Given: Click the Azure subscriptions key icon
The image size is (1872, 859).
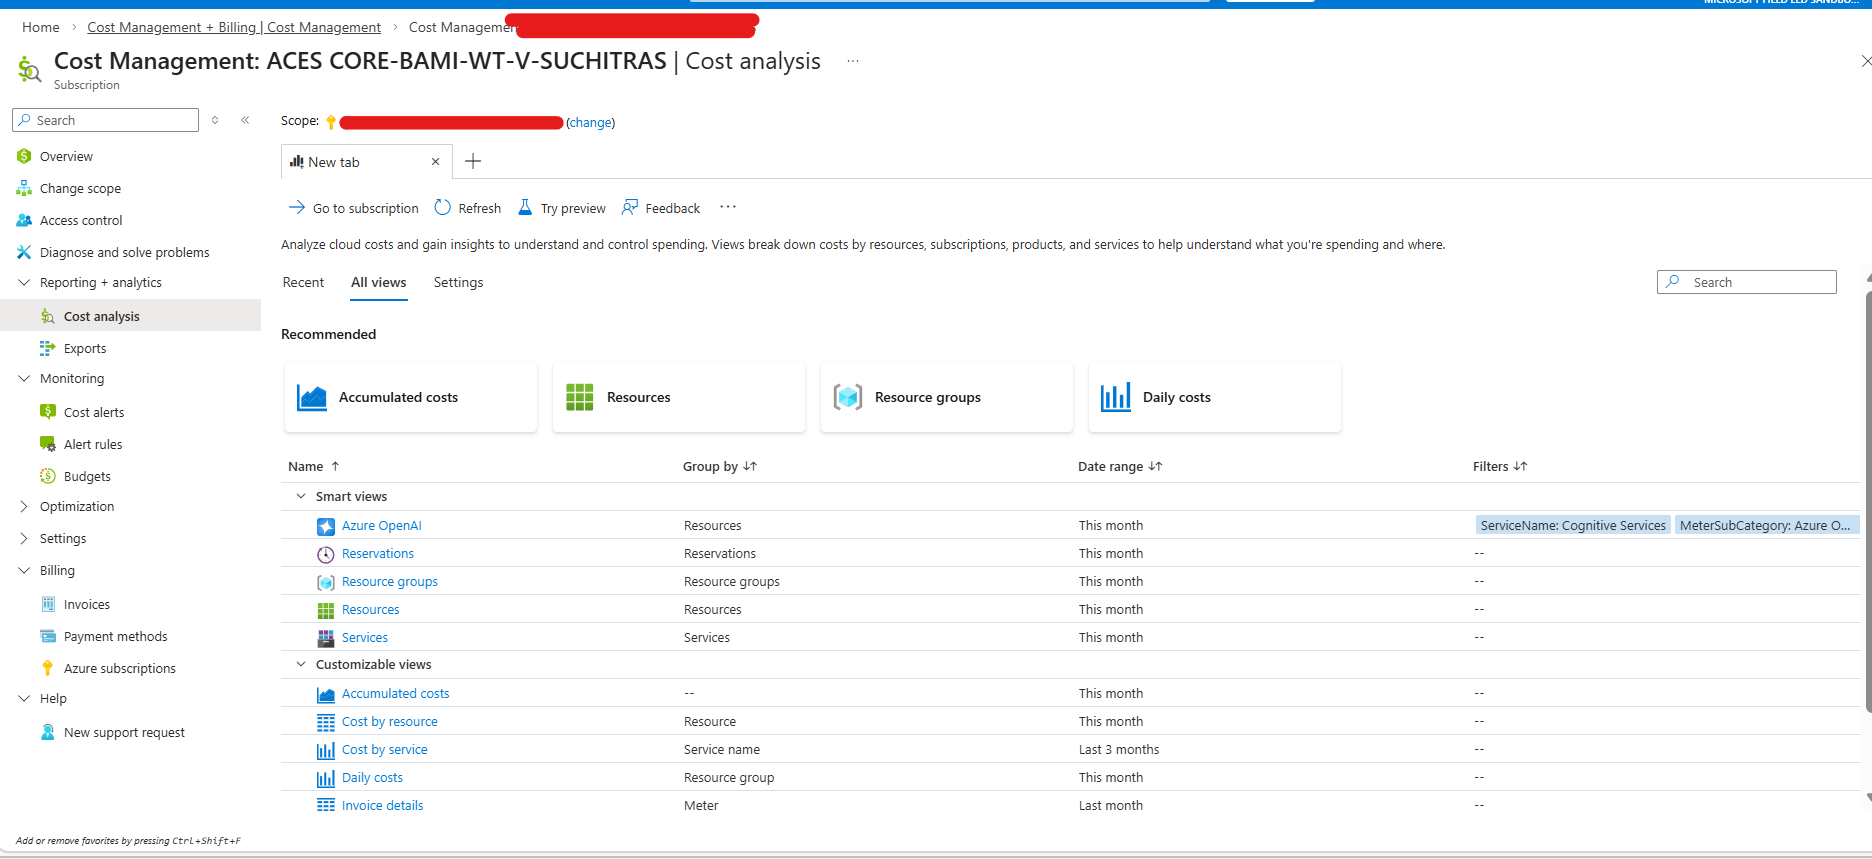Looking at the screenshot, I should pos(47,668).
